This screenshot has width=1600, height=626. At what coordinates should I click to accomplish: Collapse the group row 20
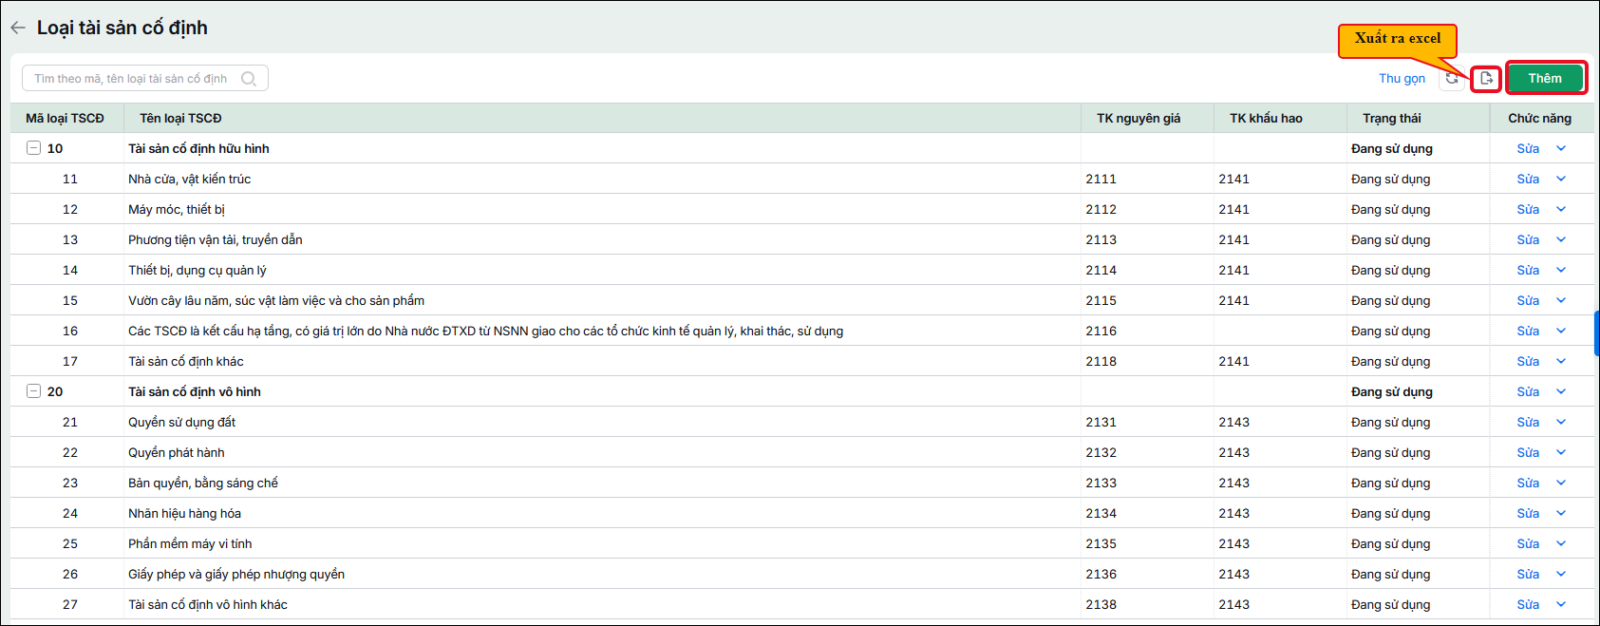coord(33,391)
